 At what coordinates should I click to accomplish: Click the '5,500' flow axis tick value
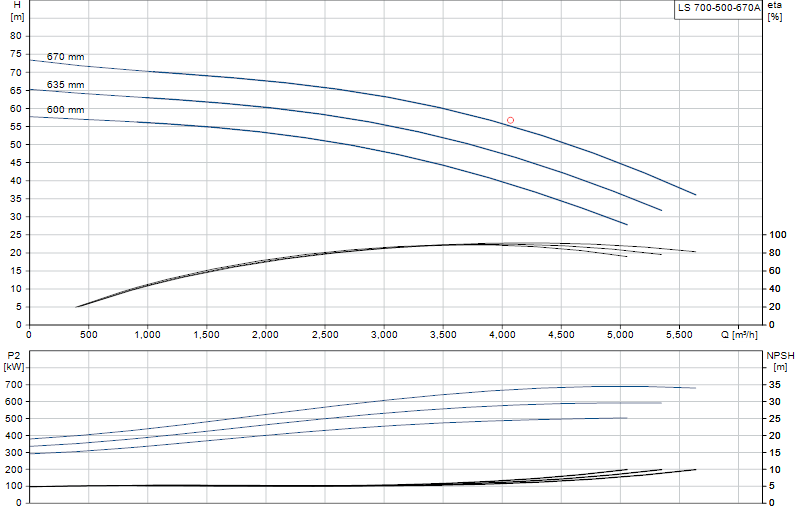680,335
